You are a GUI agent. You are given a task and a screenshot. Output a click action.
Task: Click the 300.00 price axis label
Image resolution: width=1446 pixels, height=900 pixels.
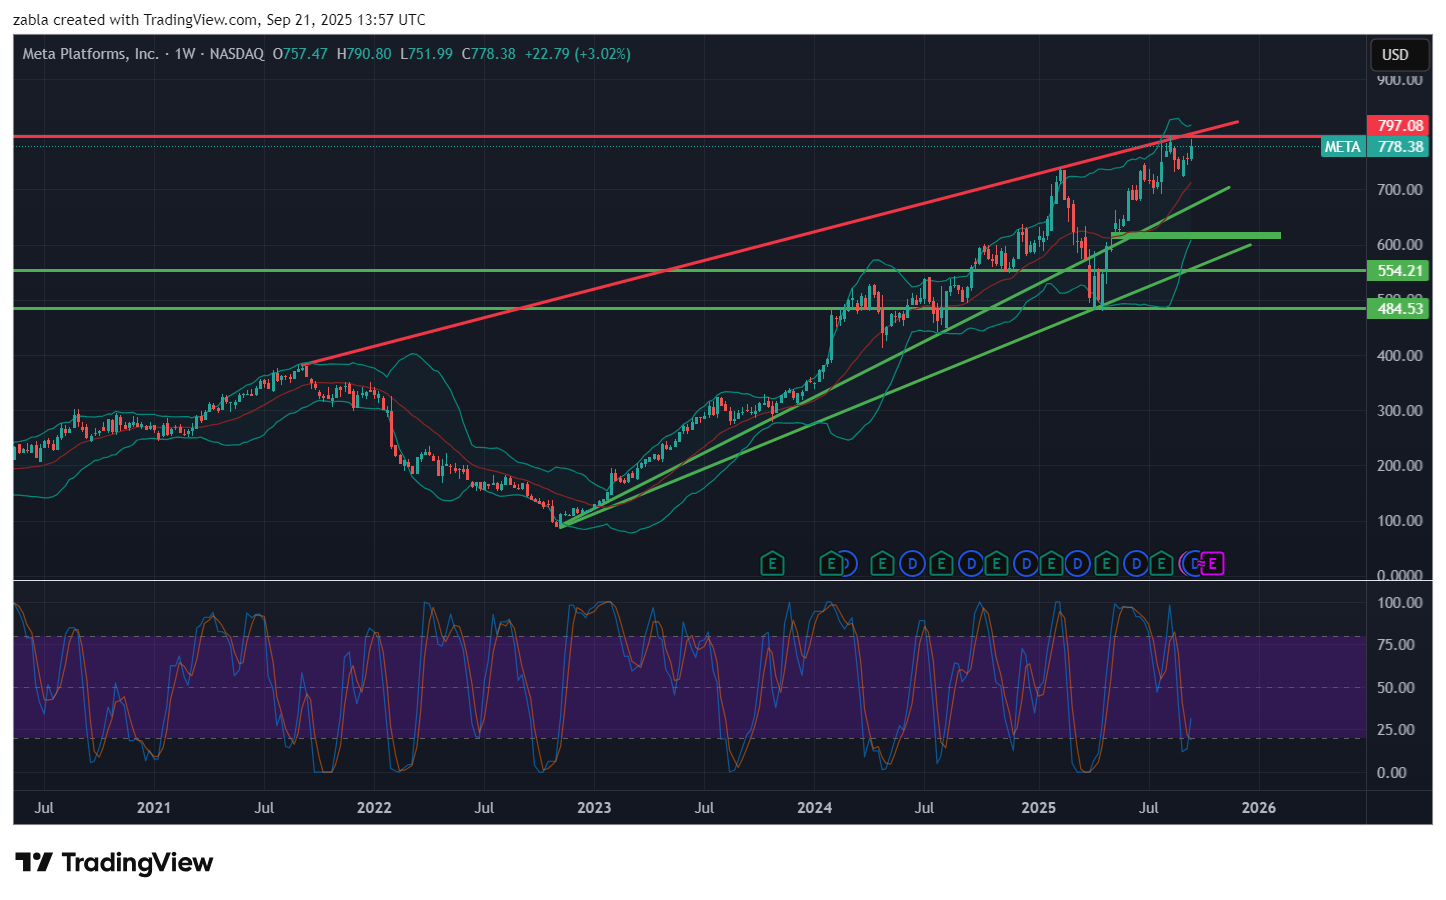click(x=1400, y=411)
